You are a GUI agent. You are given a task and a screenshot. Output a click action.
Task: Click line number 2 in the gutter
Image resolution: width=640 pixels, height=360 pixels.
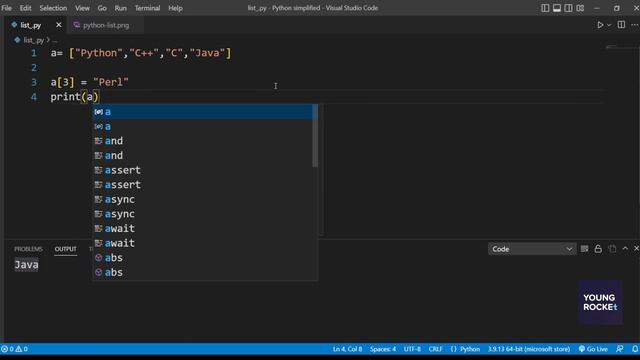pyautogui.click(x=34, y=68)
